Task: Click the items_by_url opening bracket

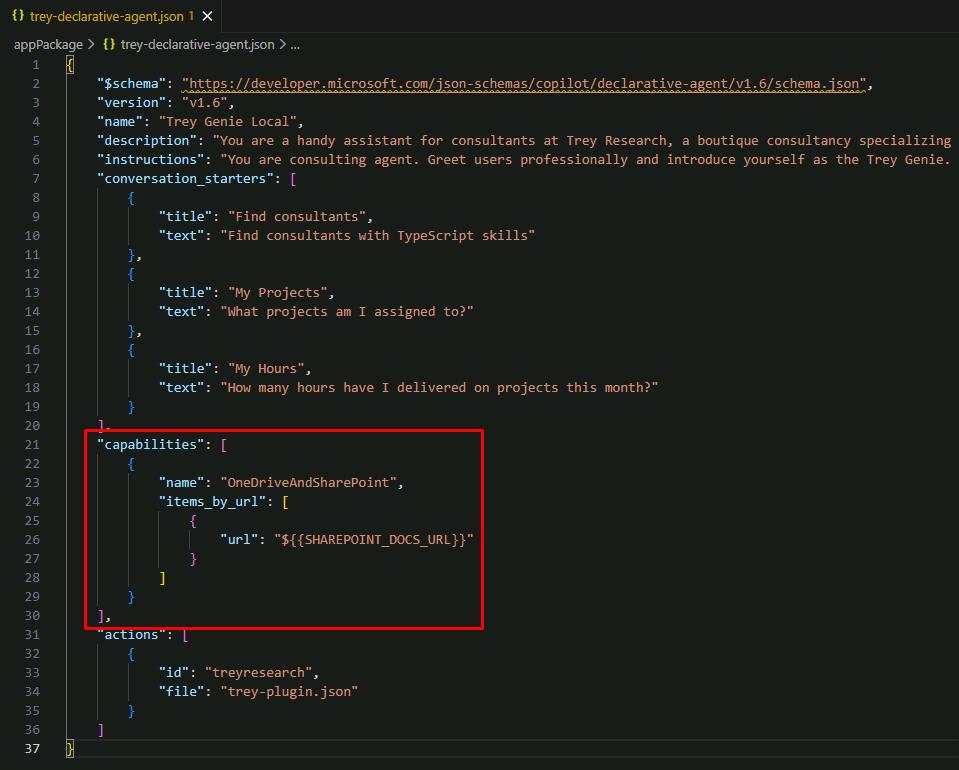Action: coord(286,502)
